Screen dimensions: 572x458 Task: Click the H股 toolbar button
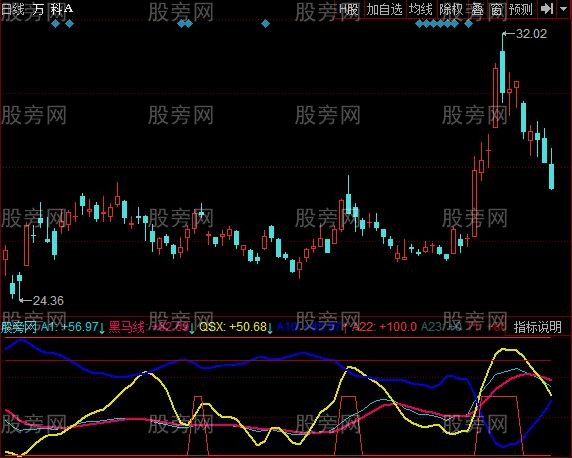[x=349, y=9]
